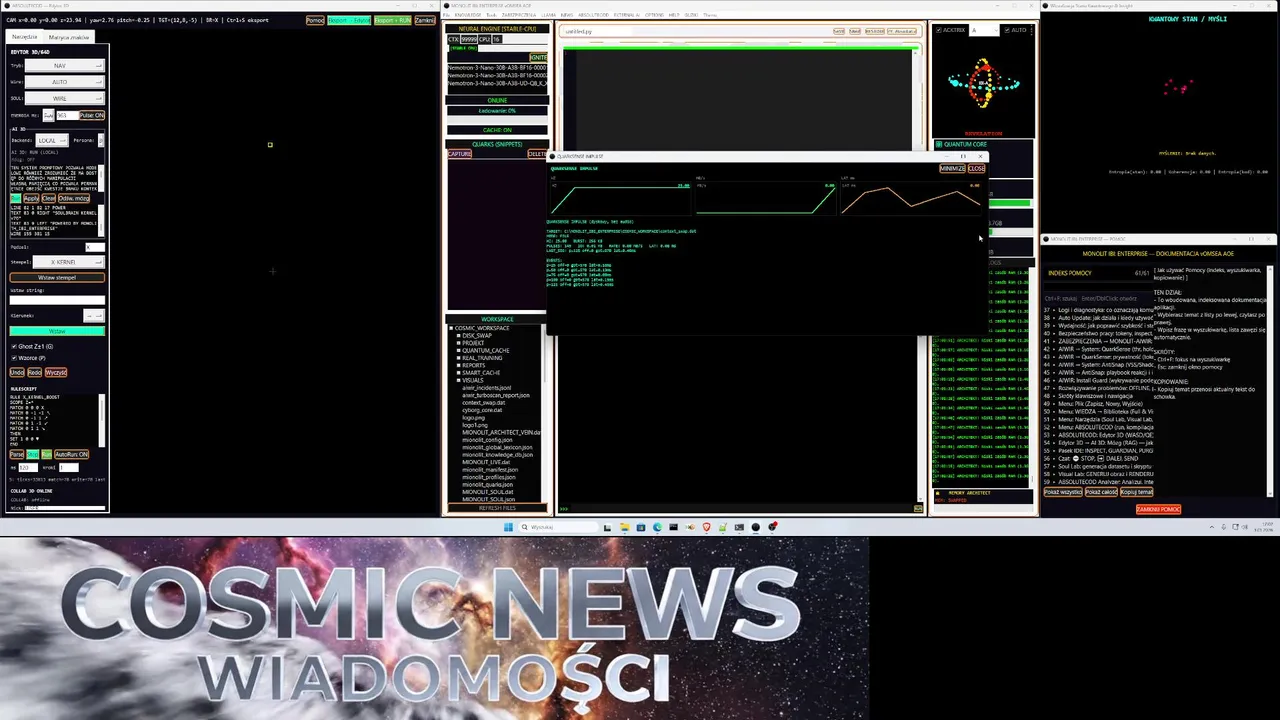Click the IGNITE button in Neural Engine
The width and height of the screenshot is (1280, 720).
point(538,58)
